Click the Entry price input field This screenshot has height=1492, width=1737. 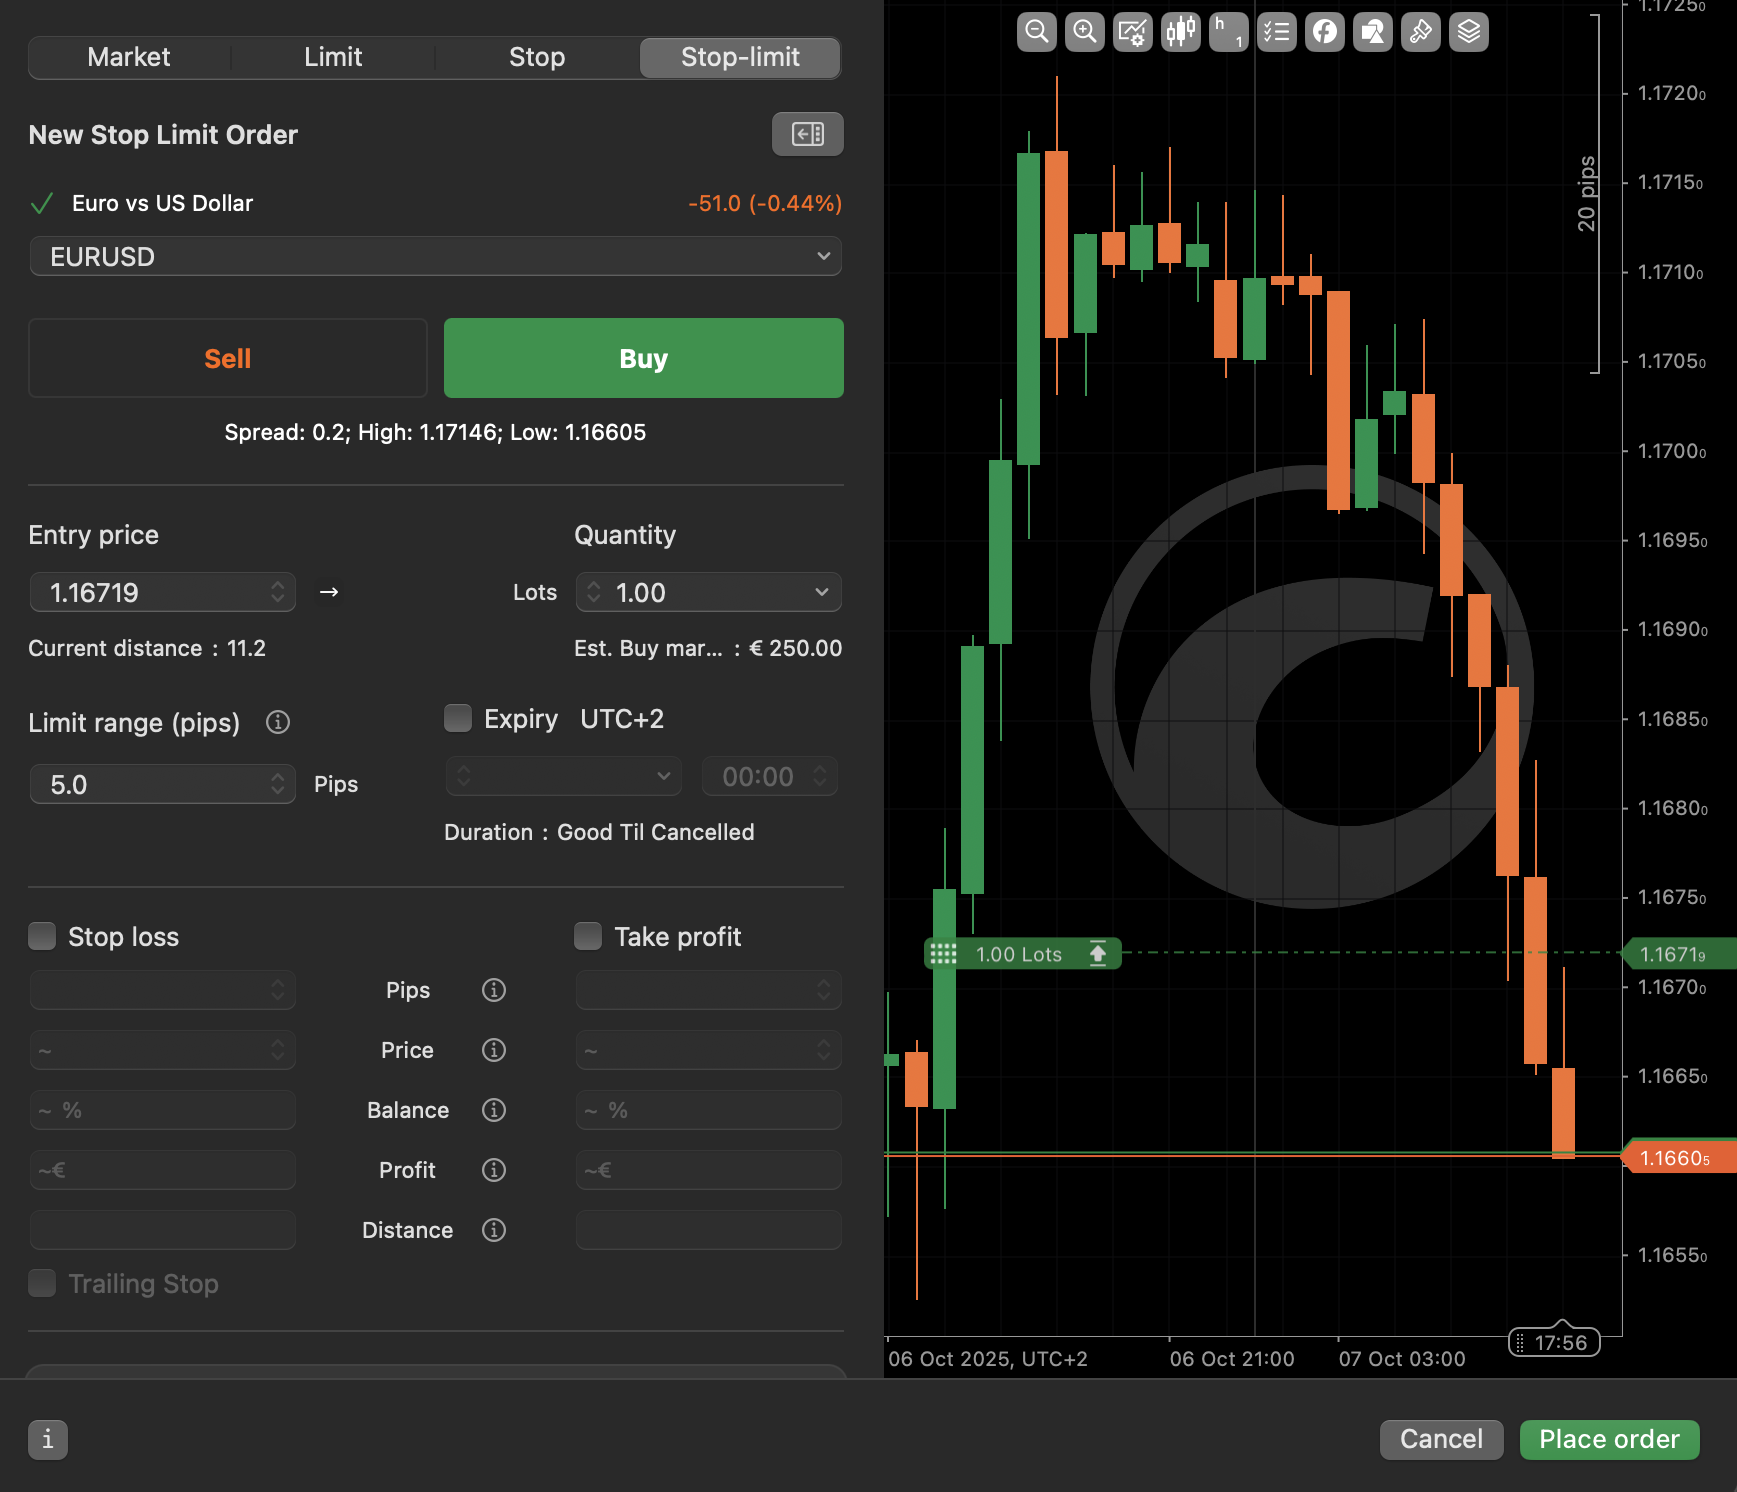click(150, 592)
